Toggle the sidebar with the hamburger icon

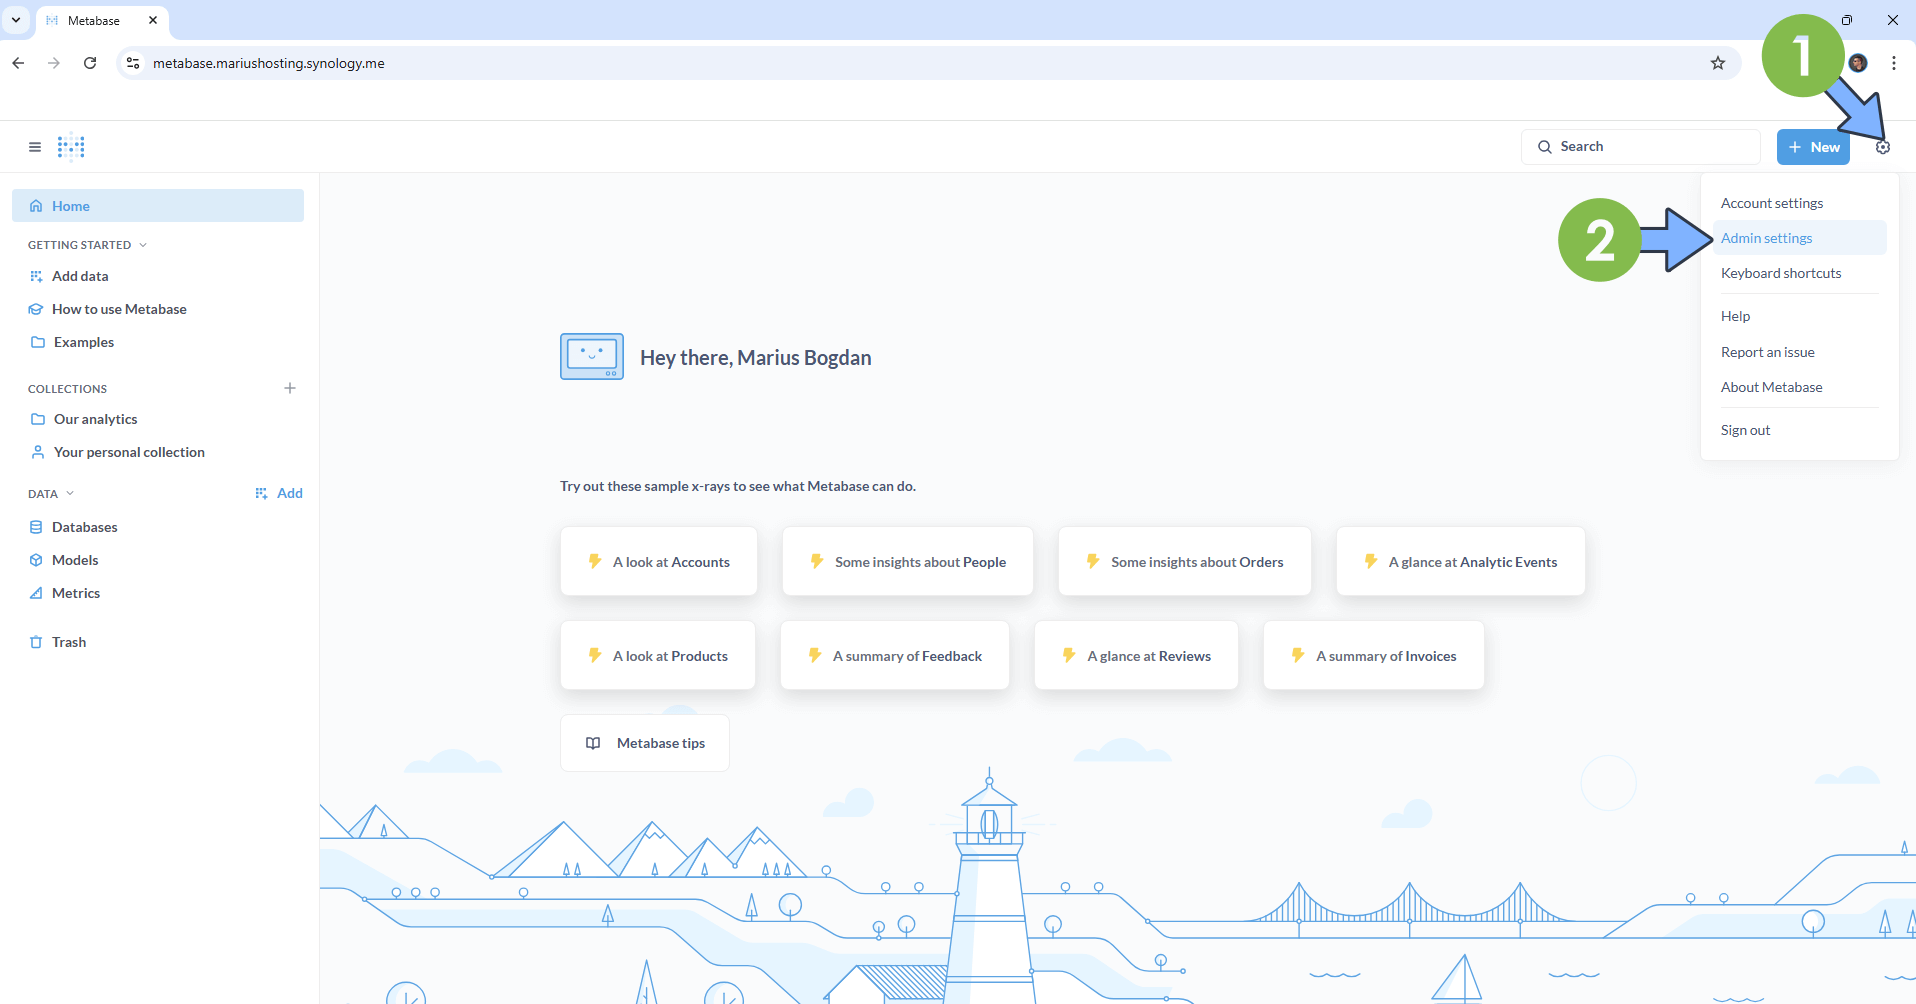pos(35,147)
